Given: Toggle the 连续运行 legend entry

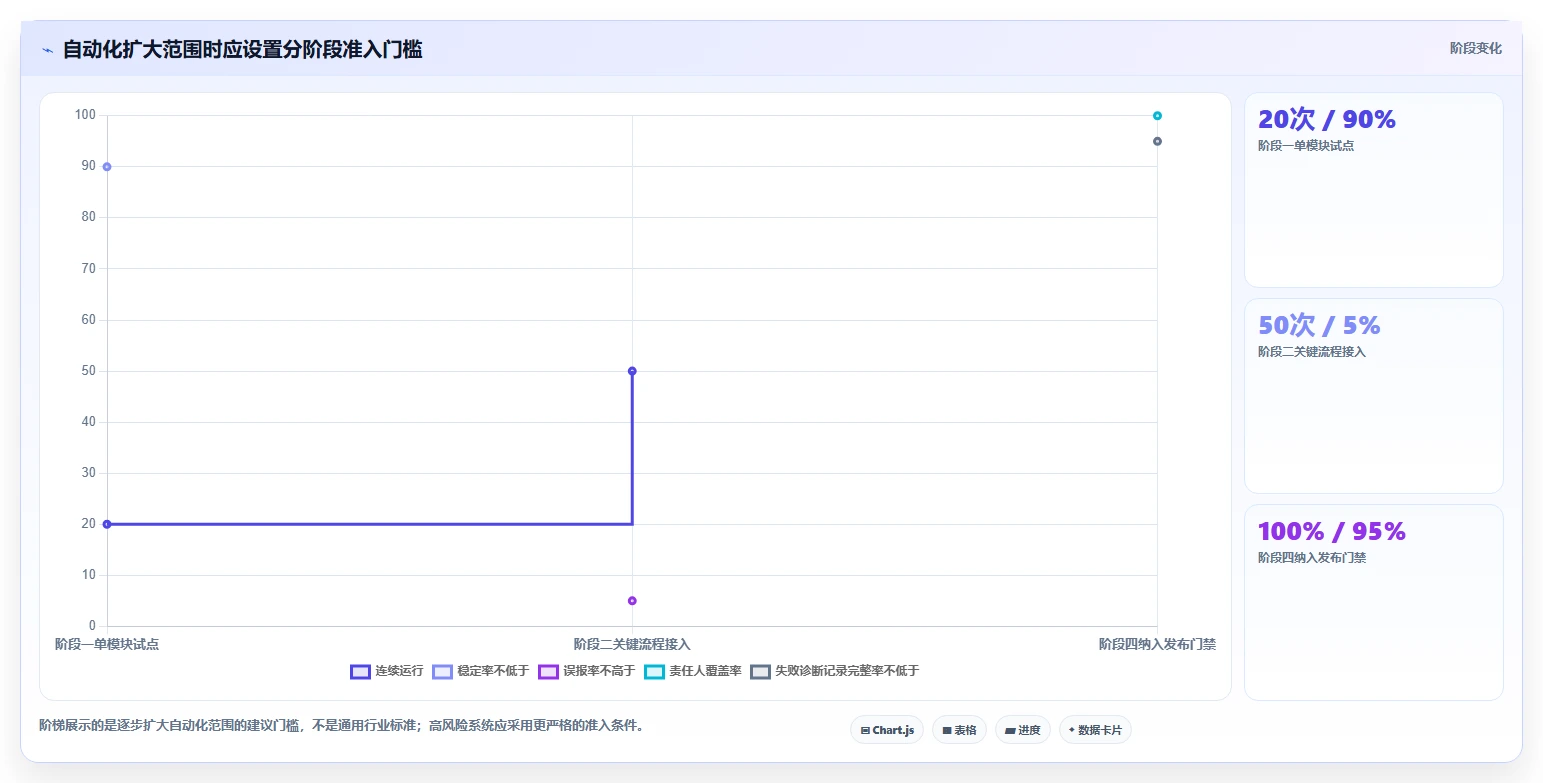Looking at the screenshot, I should click(387, 671).
